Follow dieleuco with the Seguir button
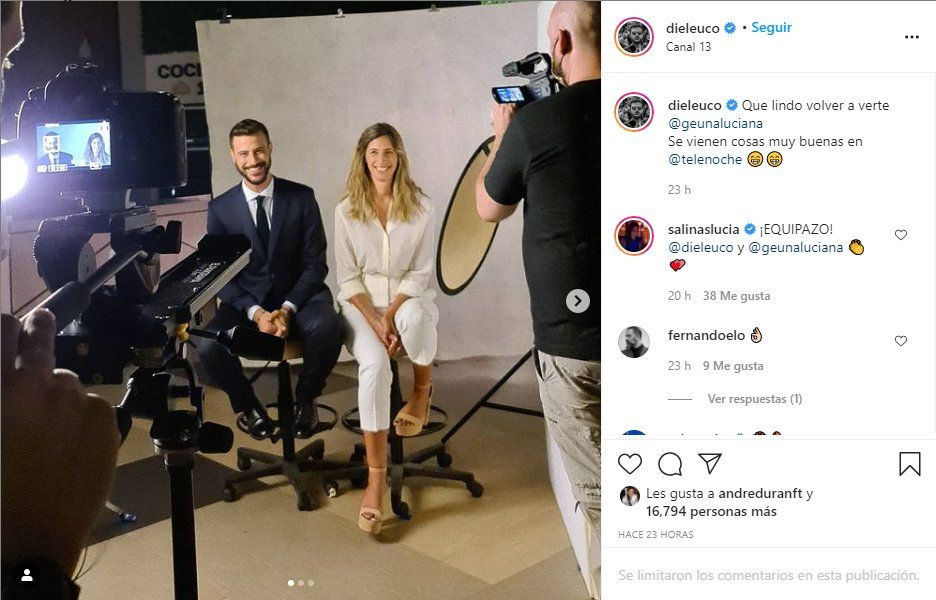 tap(771, 27)
